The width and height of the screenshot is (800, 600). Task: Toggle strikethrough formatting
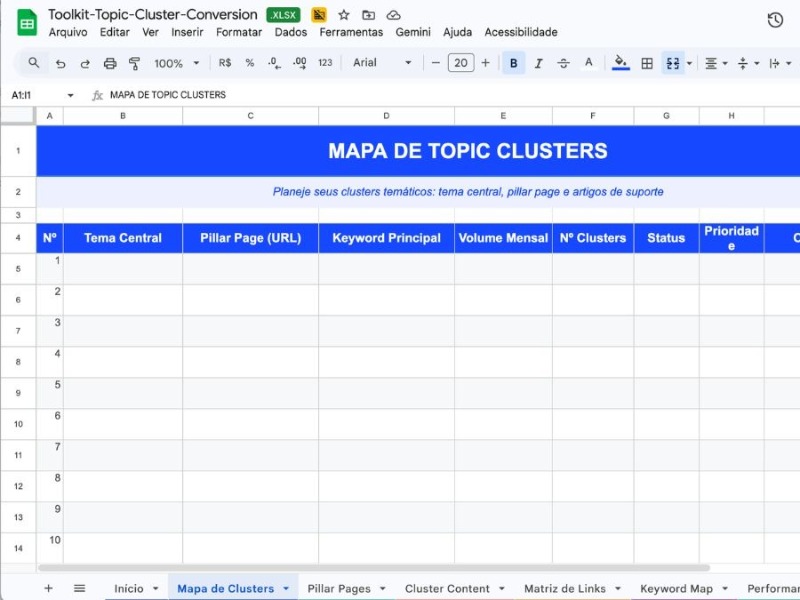click(x=563, y=63)
